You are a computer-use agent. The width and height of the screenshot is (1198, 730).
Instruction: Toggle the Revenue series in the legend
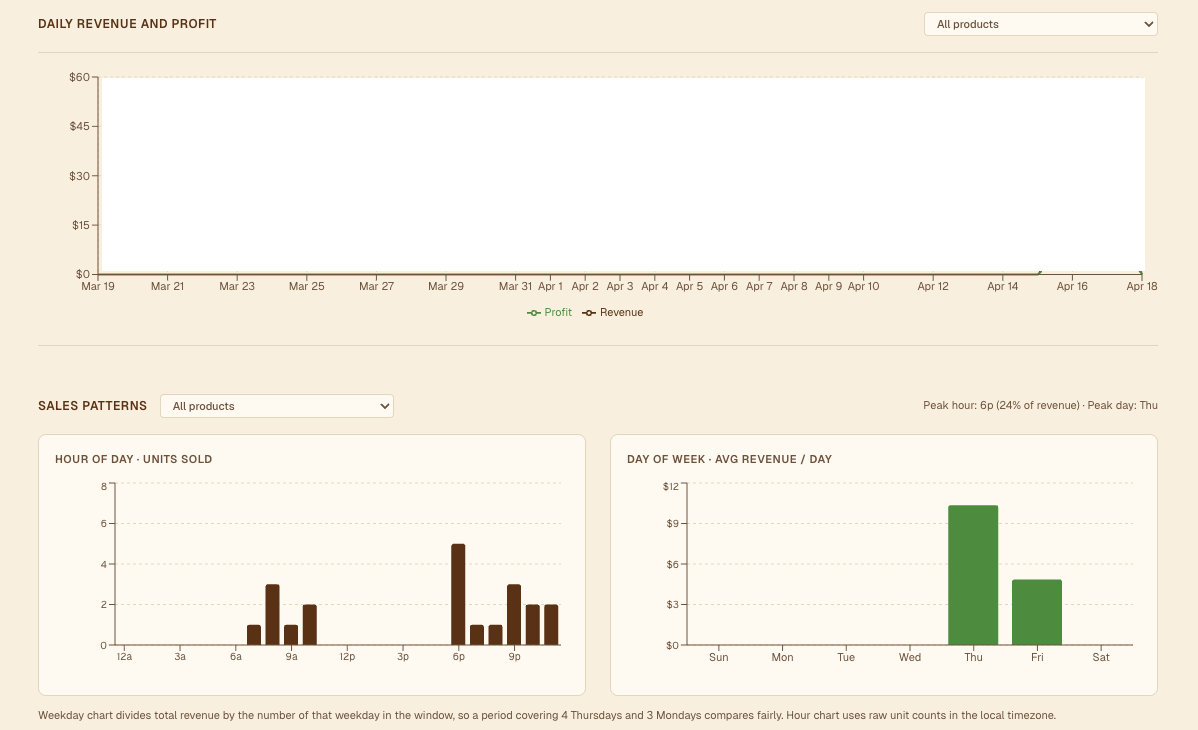613,312
